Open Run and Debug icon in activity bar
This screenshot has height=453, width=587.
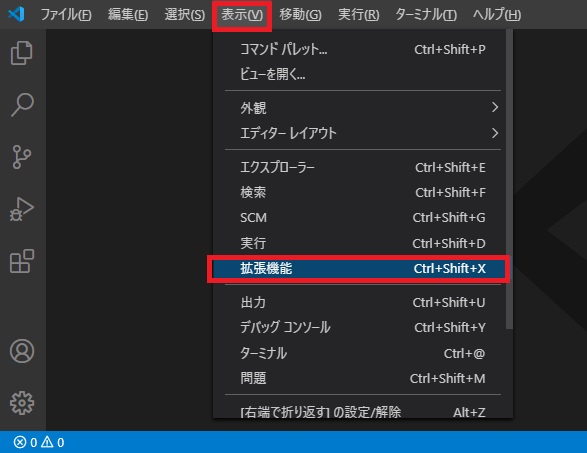pos(22,209)
